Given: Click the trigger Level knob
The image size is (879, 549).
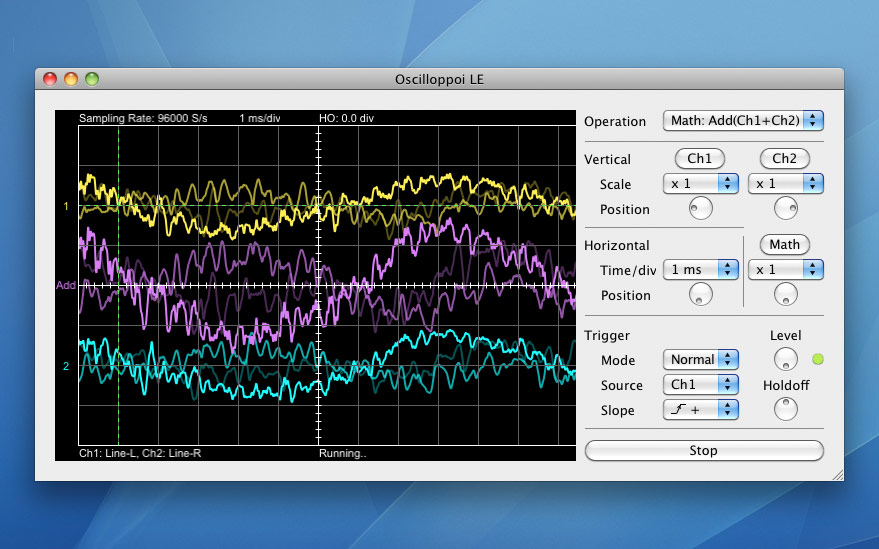Looking at the screenshot, I should pyautogui.click(x=785, y=358).
